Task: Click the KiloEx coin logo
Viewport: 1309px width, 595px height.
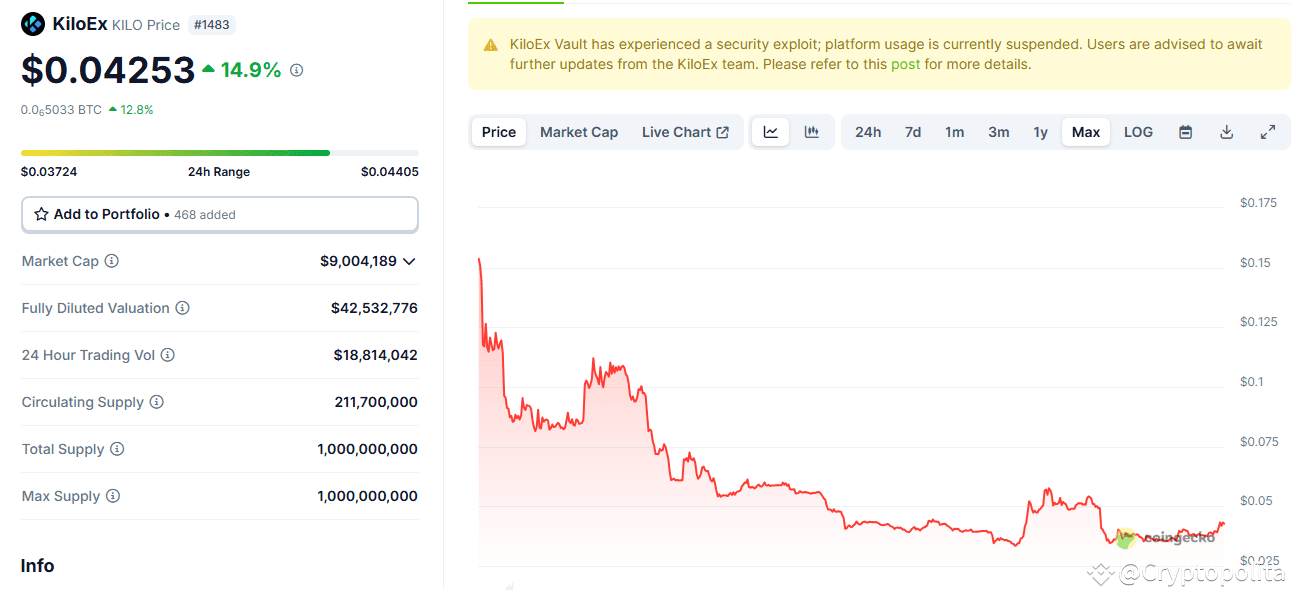Action: 33,23
